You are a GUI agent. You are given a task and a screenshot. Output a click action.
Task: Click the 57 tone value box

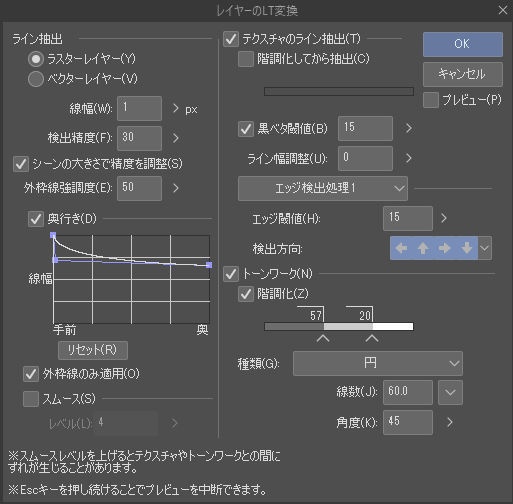(311, 314)
